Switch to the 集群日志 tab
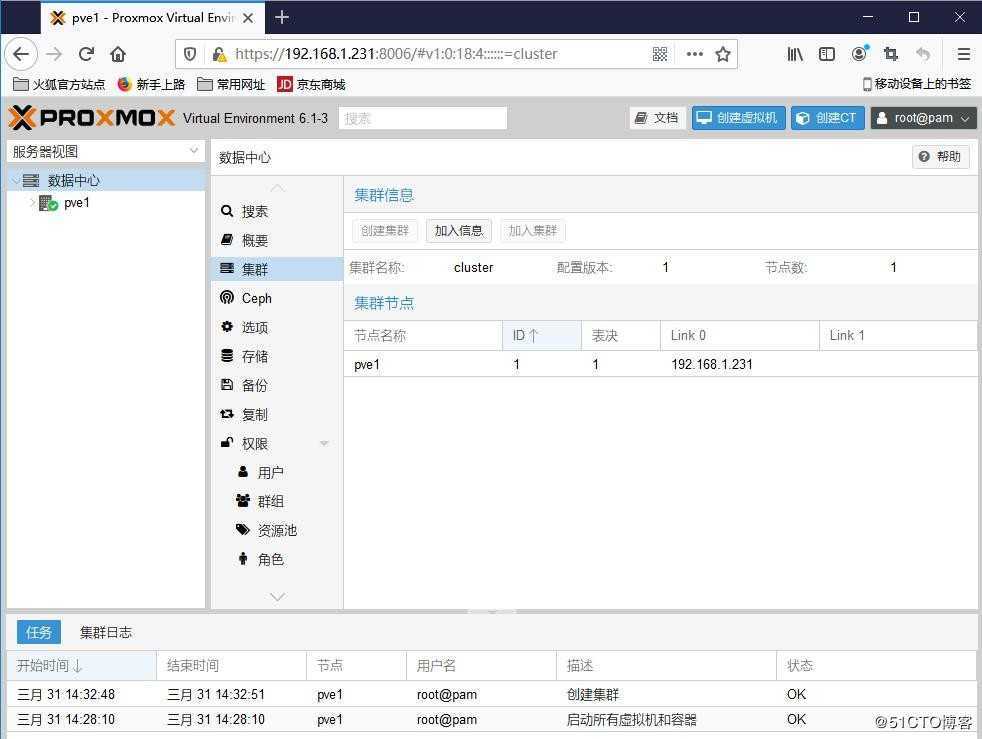Viewport: 982px width, 739px height. point(106,633)
